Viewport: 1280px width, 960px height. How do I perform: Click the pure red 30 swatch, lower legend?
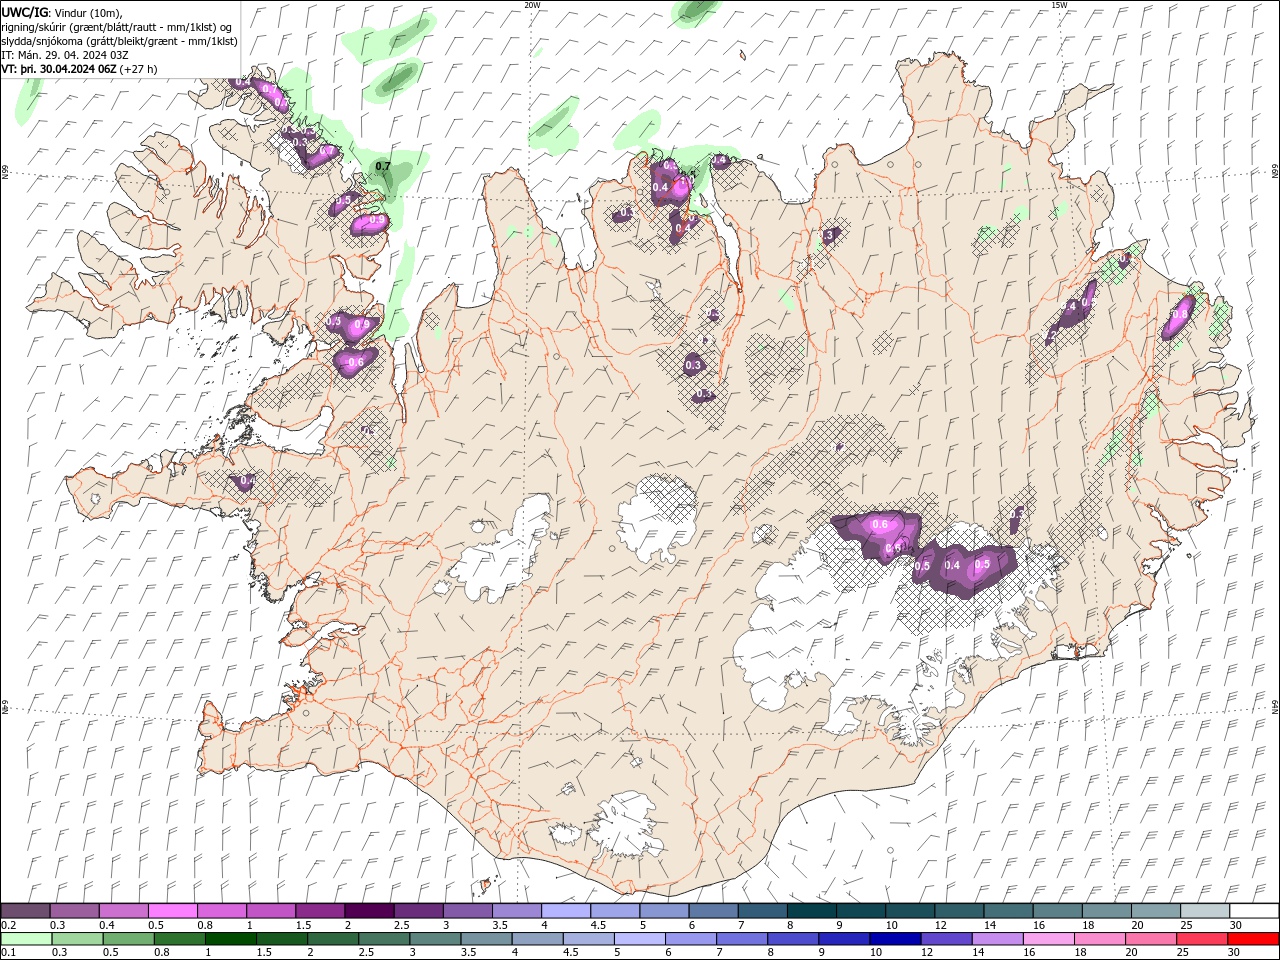(1253, 939)
